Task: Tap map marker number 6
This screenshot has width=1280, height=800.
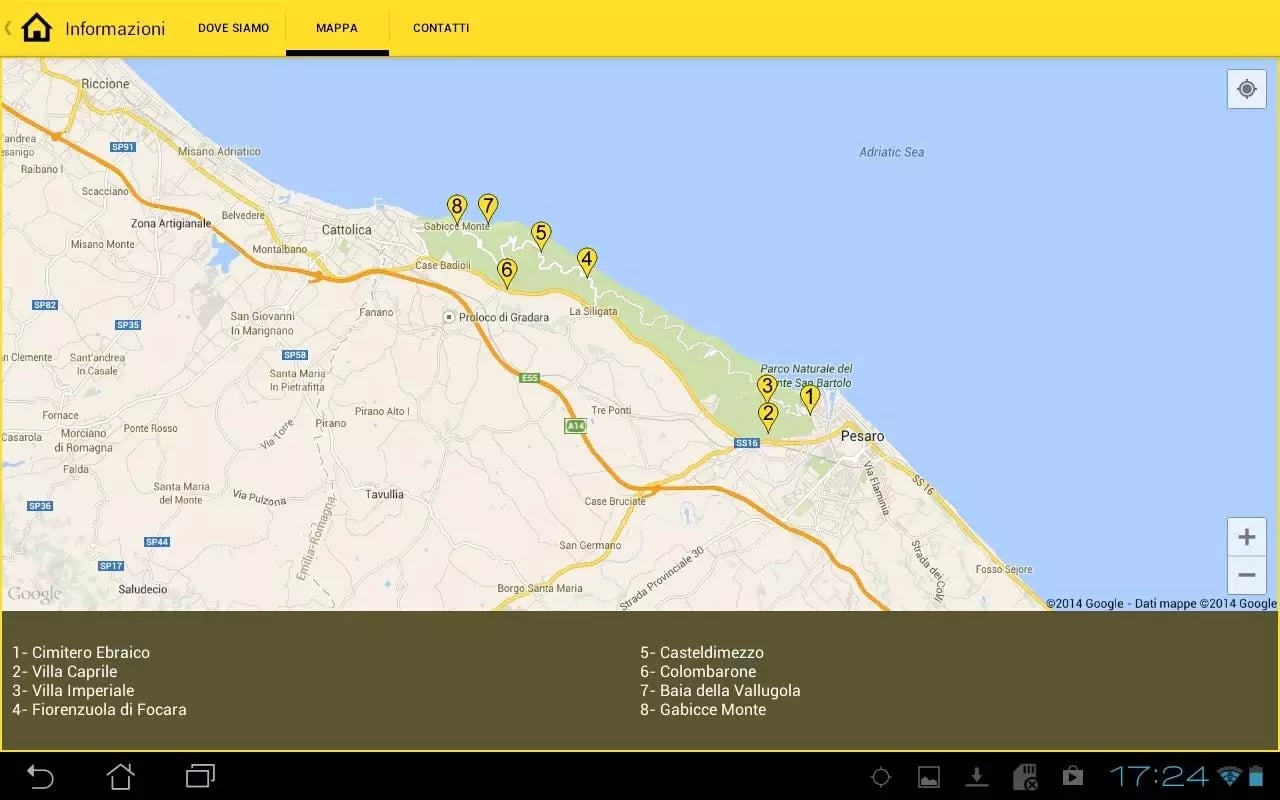Action: click(x=507, y=274)
